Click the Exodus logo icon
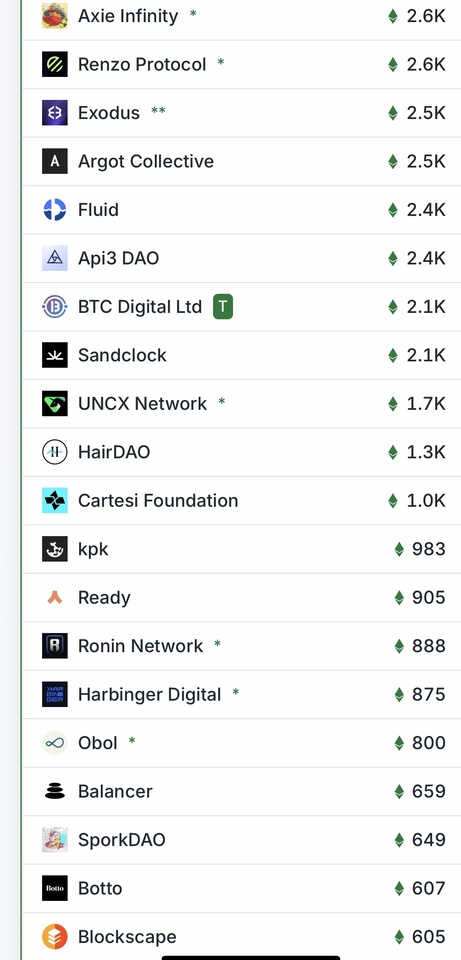This screenshot has height=960, width=461. [54, 113]
